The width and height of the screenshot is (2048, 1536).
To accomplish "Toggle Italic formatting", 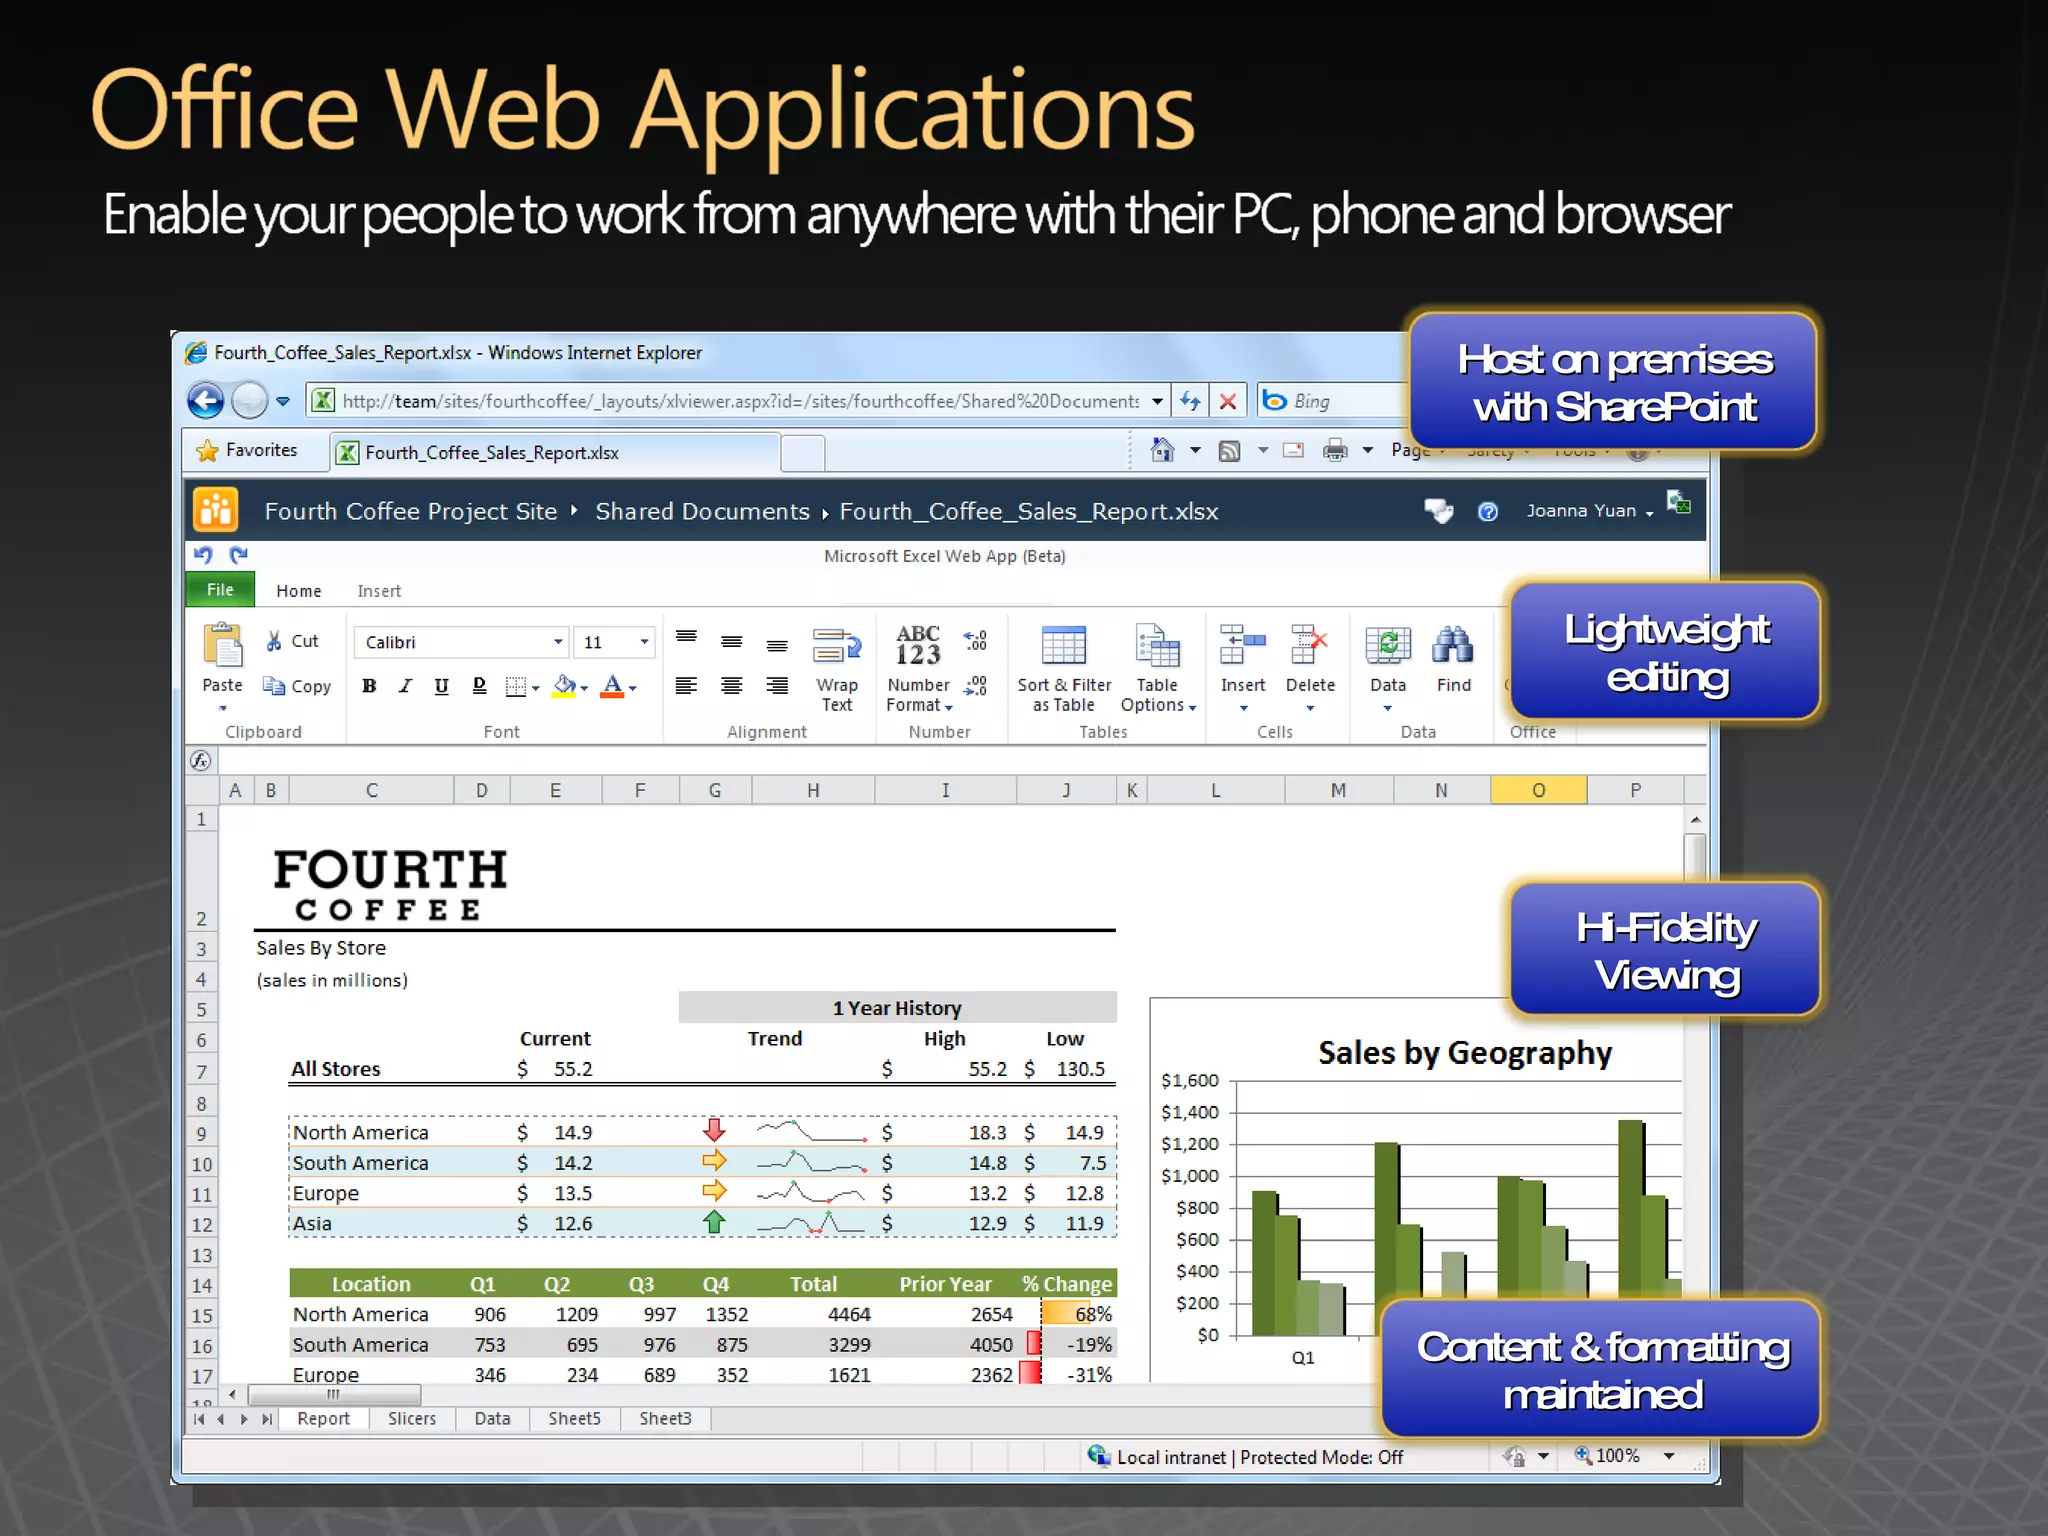I will coord(405,686).
